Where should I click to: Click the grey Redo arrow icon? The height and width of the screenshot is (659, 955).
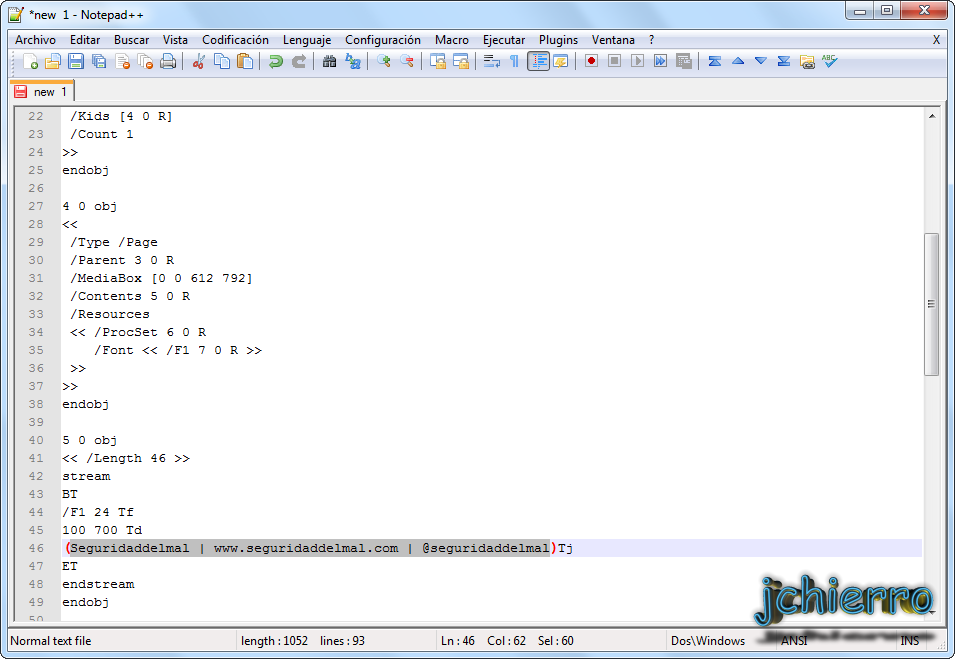[x=298, y=61]
